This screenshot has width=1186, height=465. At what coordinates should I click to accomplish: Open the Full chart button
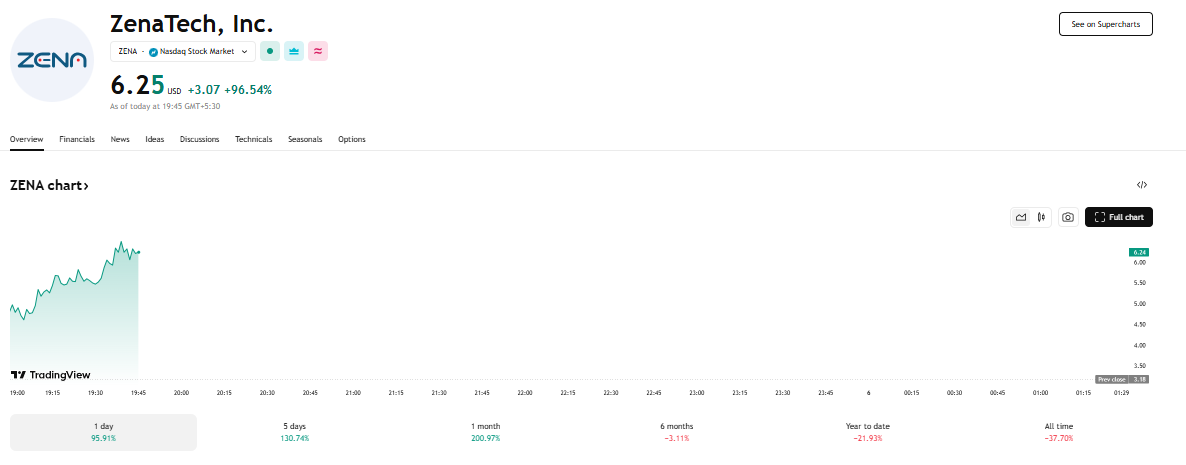pos(1119,217)
